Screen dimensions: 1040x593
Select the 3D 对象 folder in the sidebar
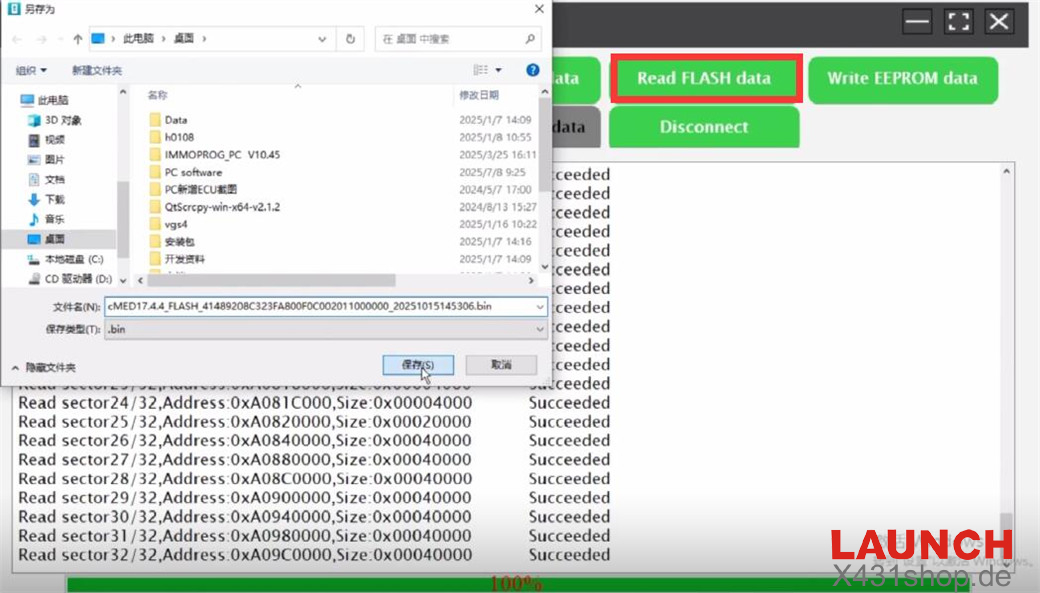62,120
